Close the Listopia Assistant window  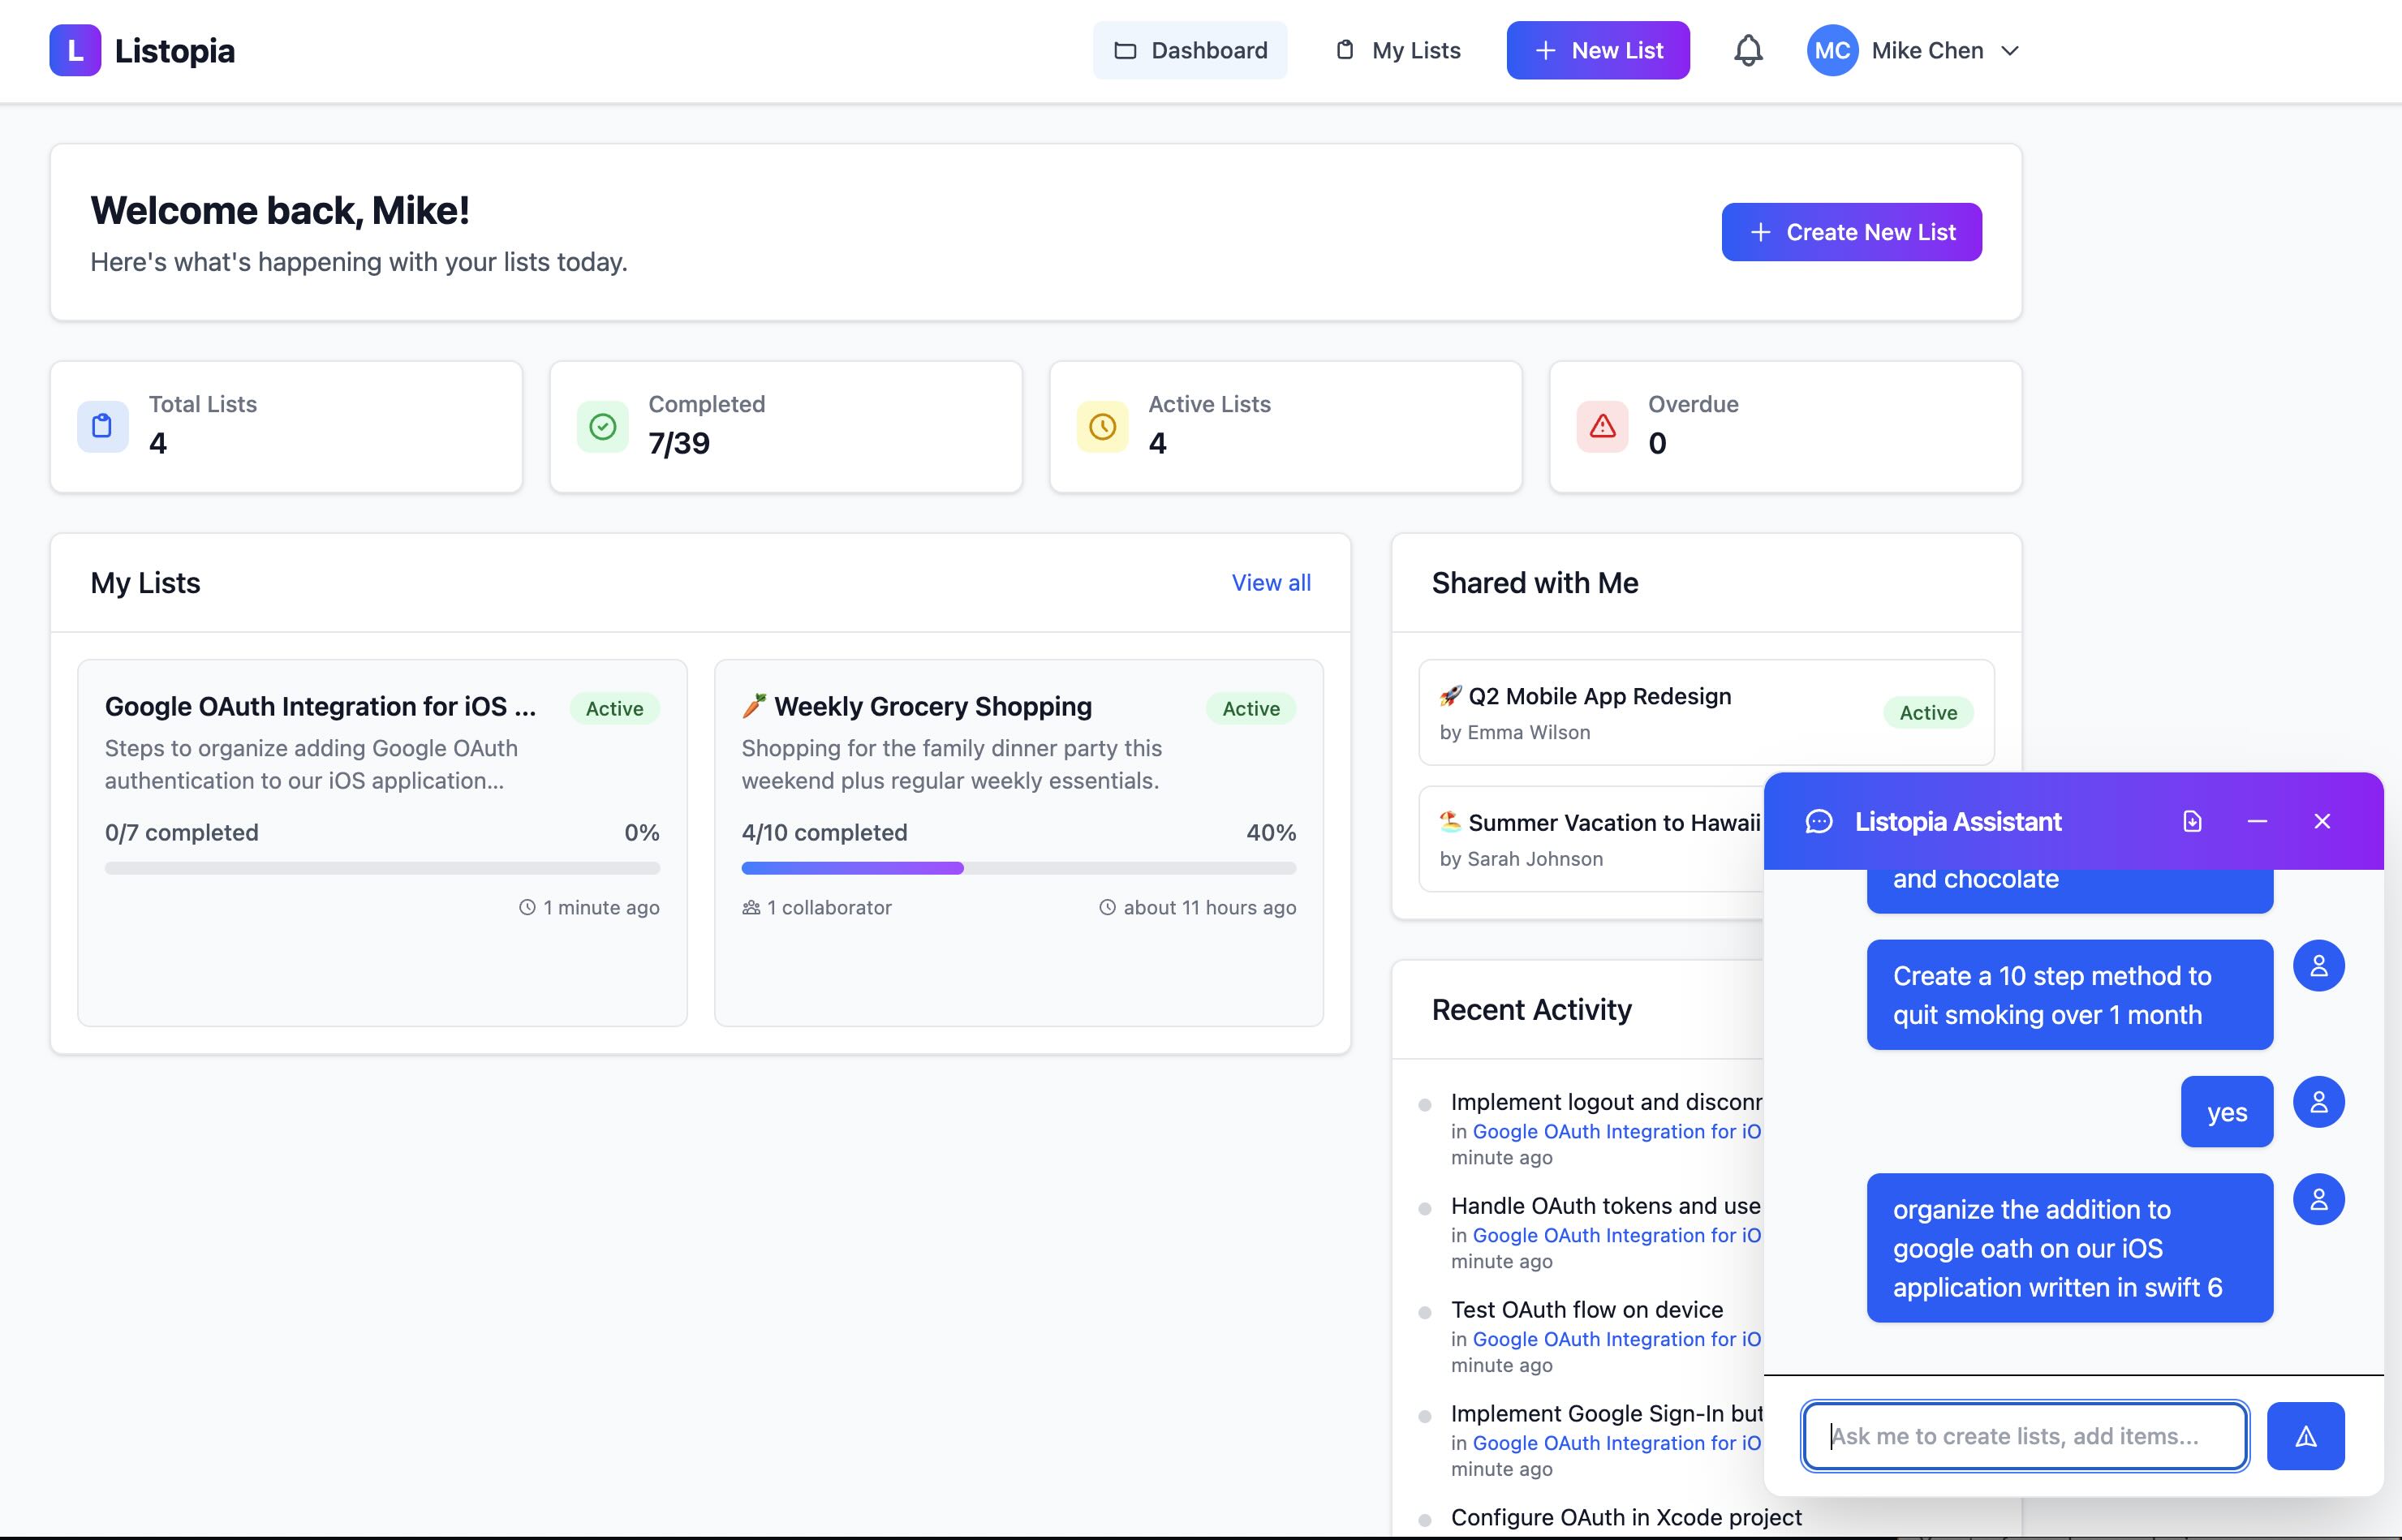(x=2322, y=821)
